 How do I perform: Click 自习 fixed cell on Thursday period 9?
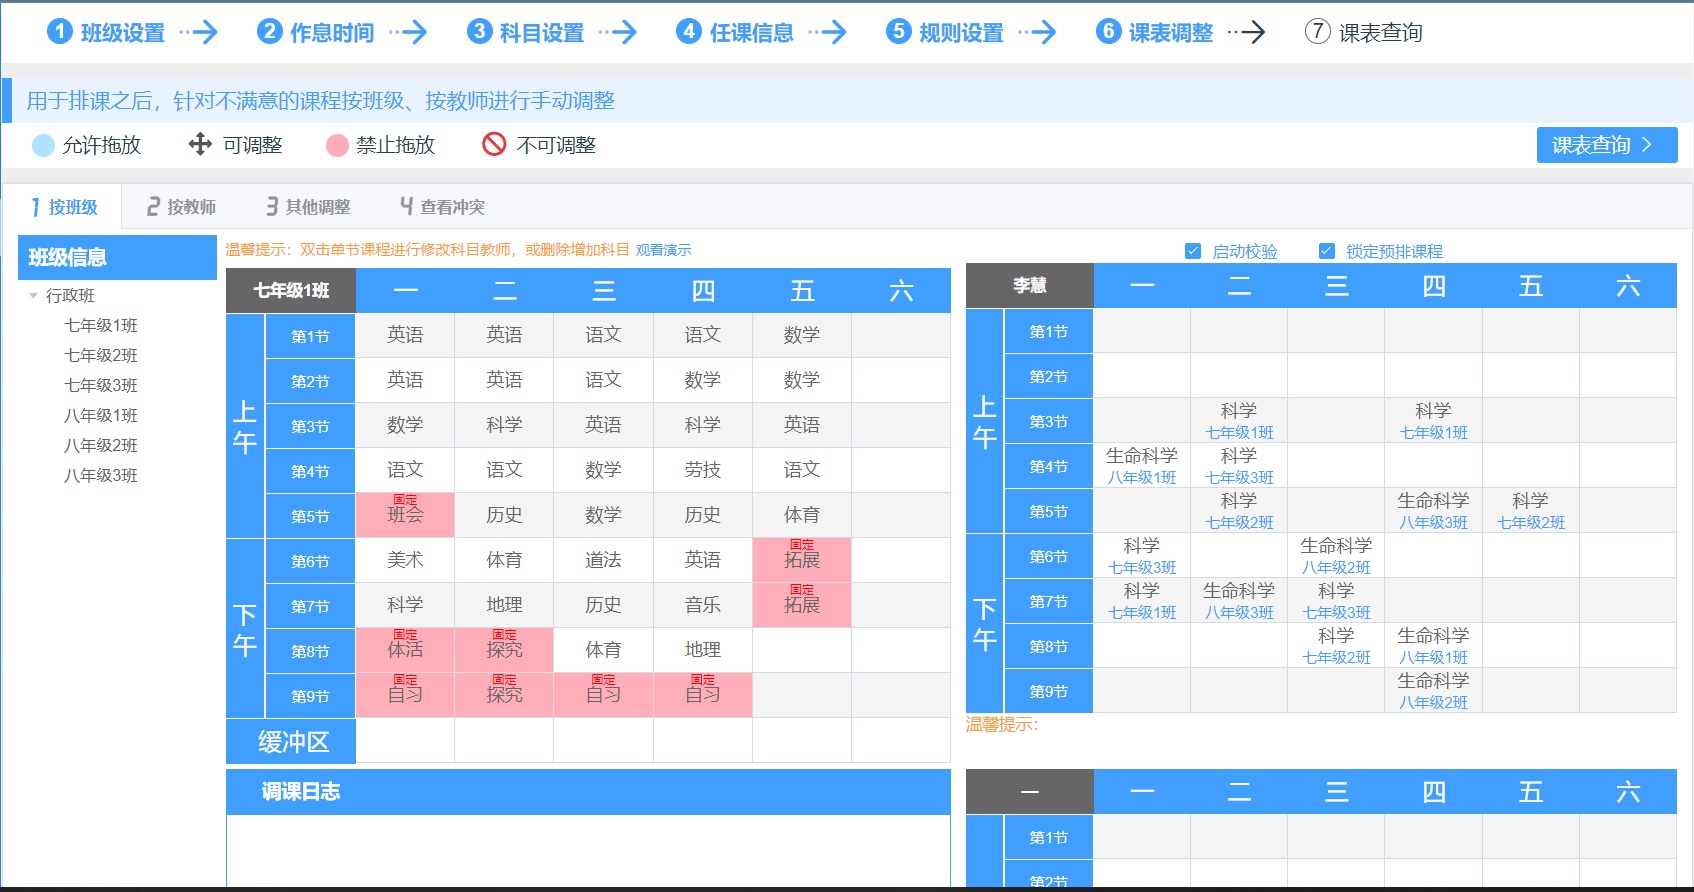(x=703, y=695)
